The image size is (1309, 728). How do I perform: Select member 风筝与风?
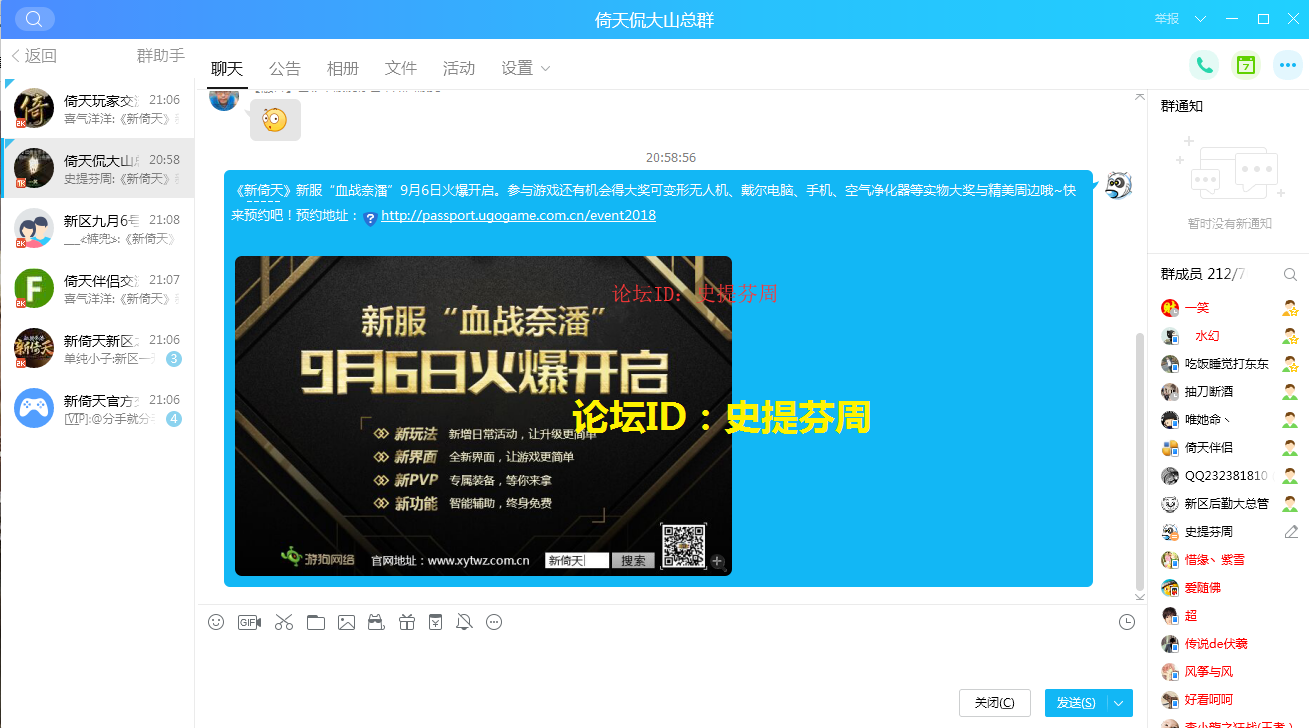tap(1228, 672)
